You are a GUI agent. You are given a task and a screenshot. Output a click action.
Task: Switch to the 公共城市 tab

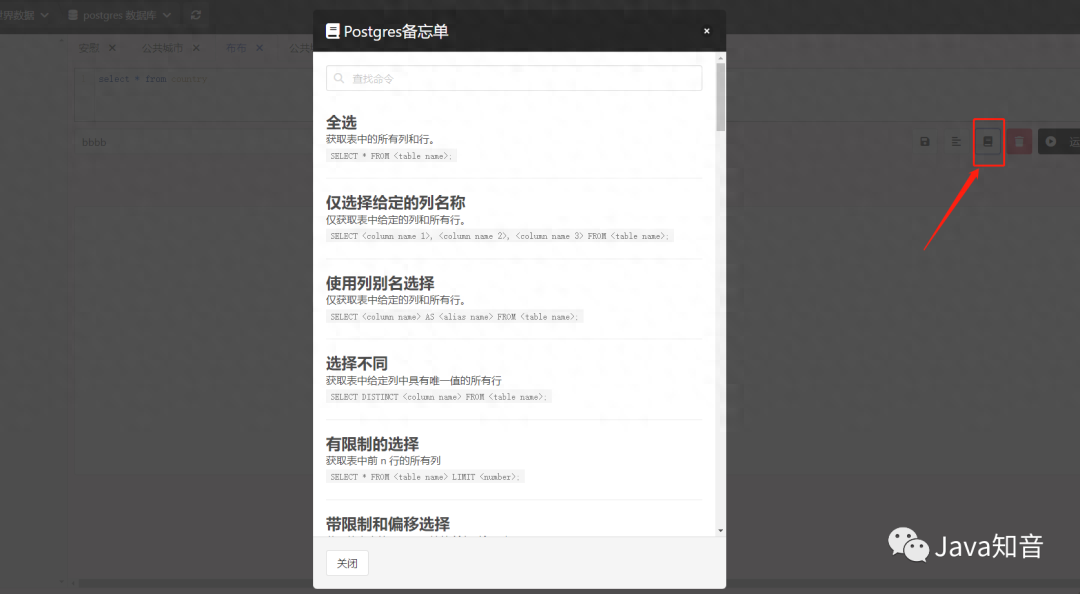click(162, 48)
